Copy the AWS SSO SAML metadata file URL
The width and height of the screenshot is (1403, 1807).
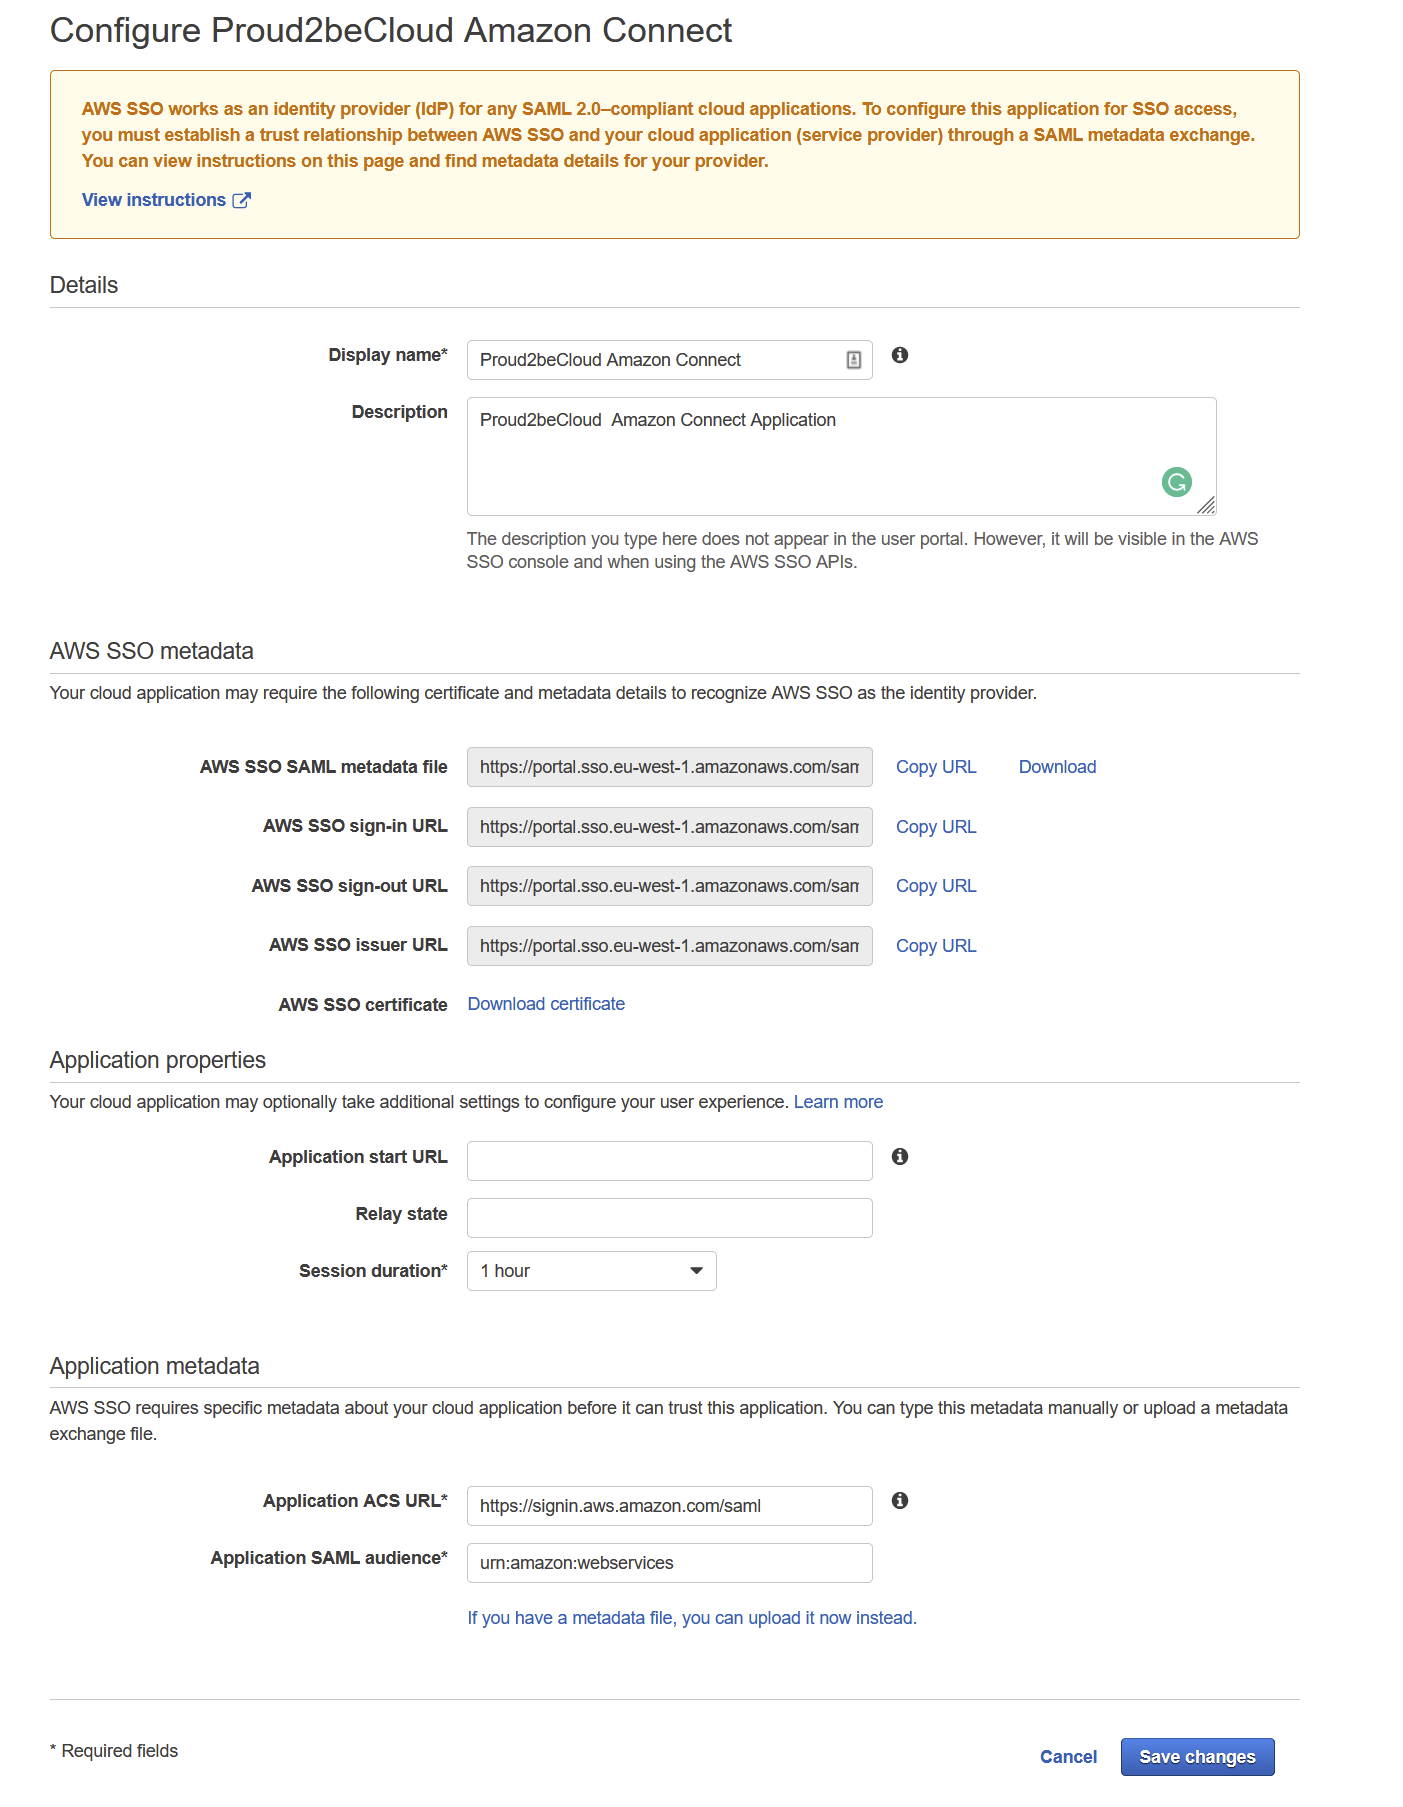pyautogui.click(x=935, y=767)
